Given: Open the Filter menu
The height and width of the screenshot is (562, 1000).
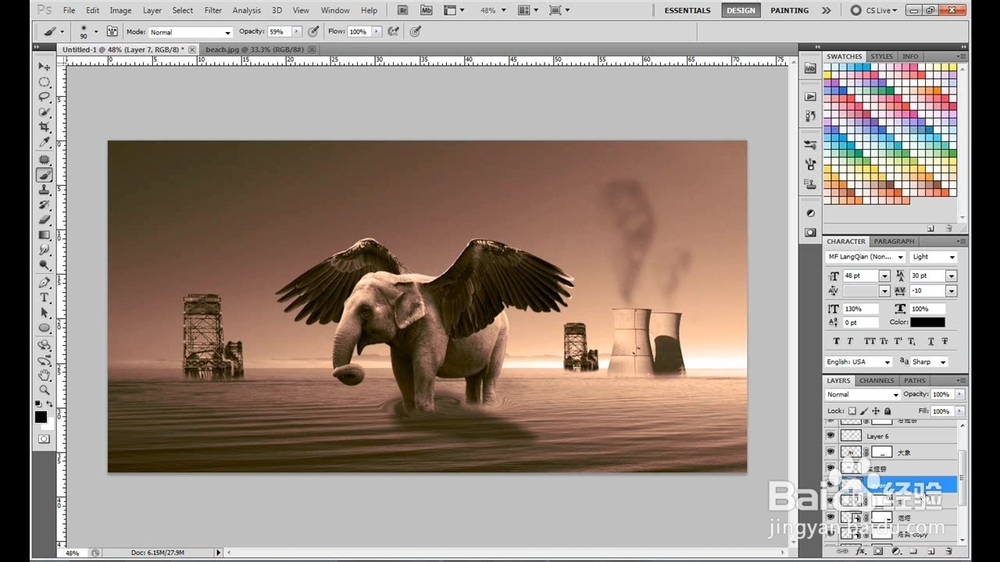Looking at the screenshot, I should (x=213, y=10).
